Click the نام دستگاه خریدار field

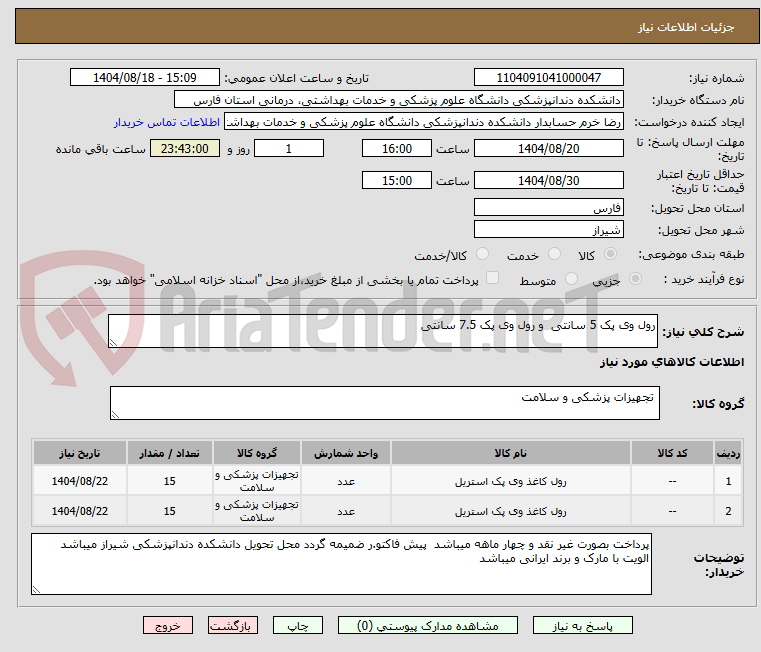(x=398, y=100)
